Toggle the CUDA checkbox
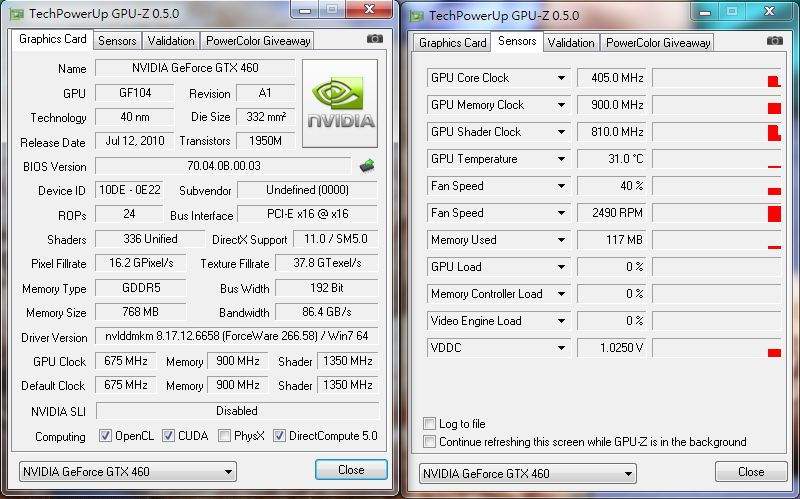The height and width of the screenshot is (499, 800). pos(168,436)
